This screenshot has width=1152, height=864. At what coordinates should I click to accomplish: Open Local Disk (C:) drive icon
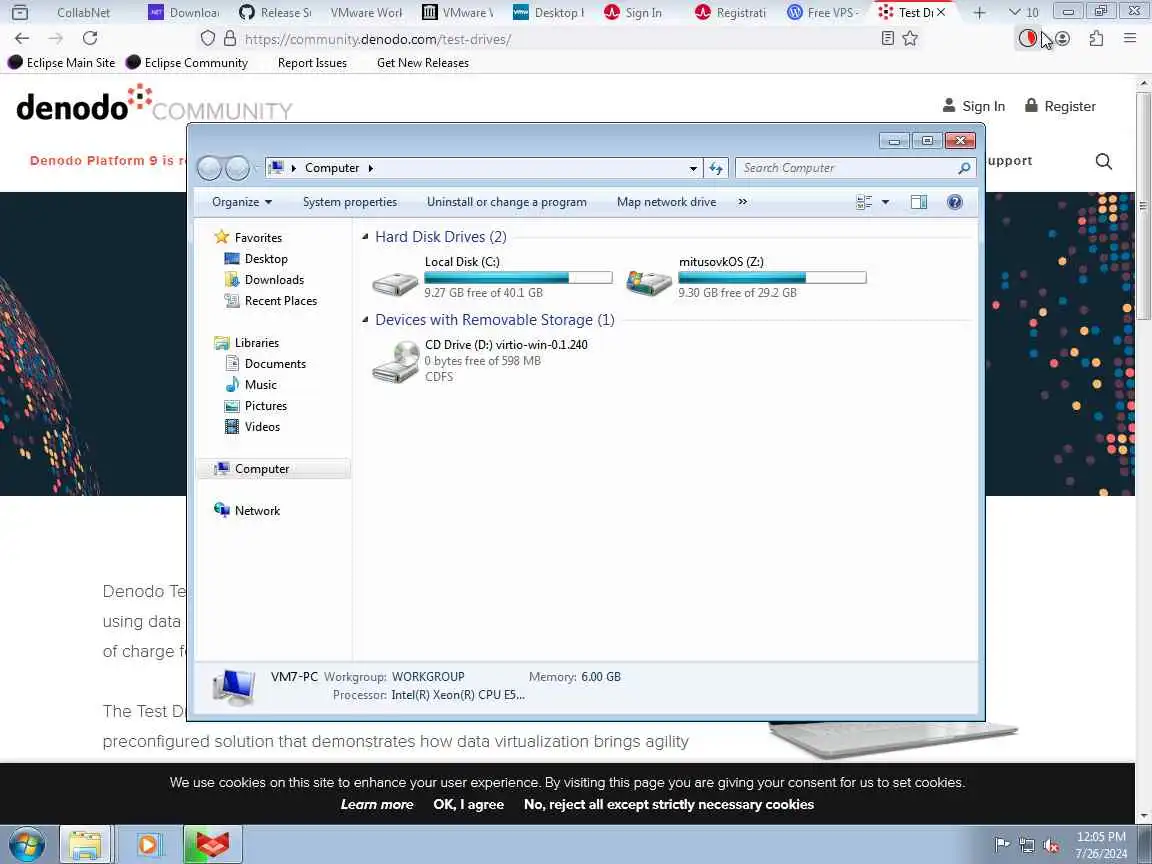point(395,283)
